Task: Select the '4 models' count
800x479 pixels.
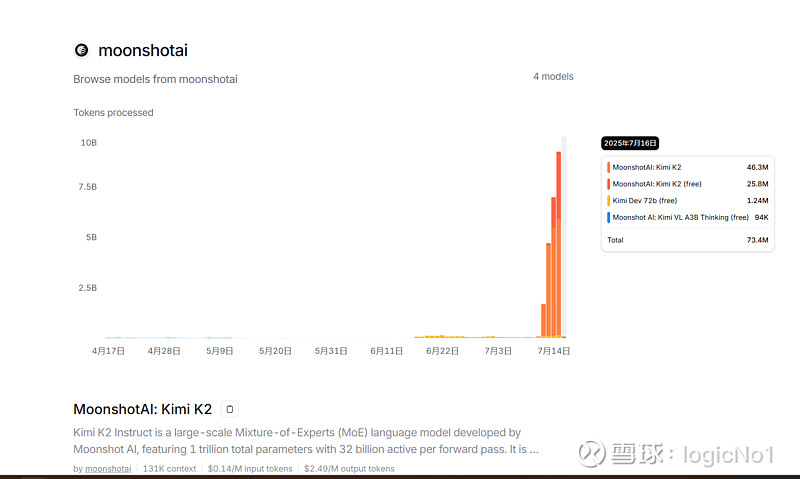Action: (x=553, y=77)
